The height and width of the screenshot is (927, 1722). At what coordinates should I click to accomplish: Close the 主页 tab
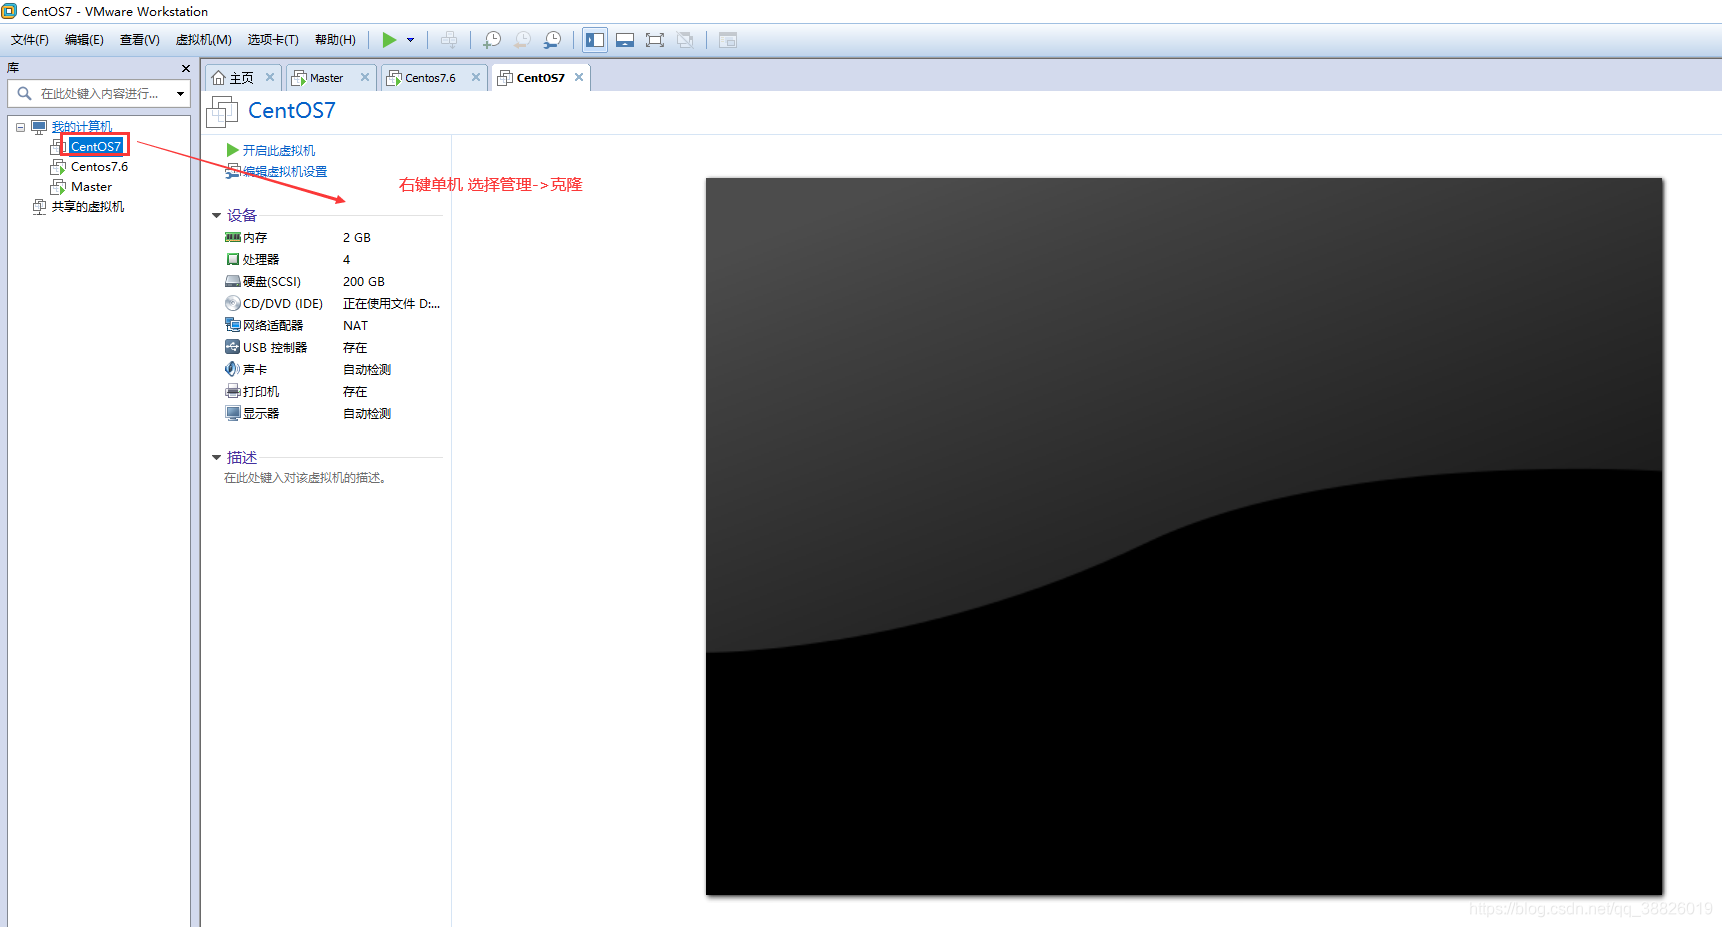pyautogui.click(x=270, y=77)
